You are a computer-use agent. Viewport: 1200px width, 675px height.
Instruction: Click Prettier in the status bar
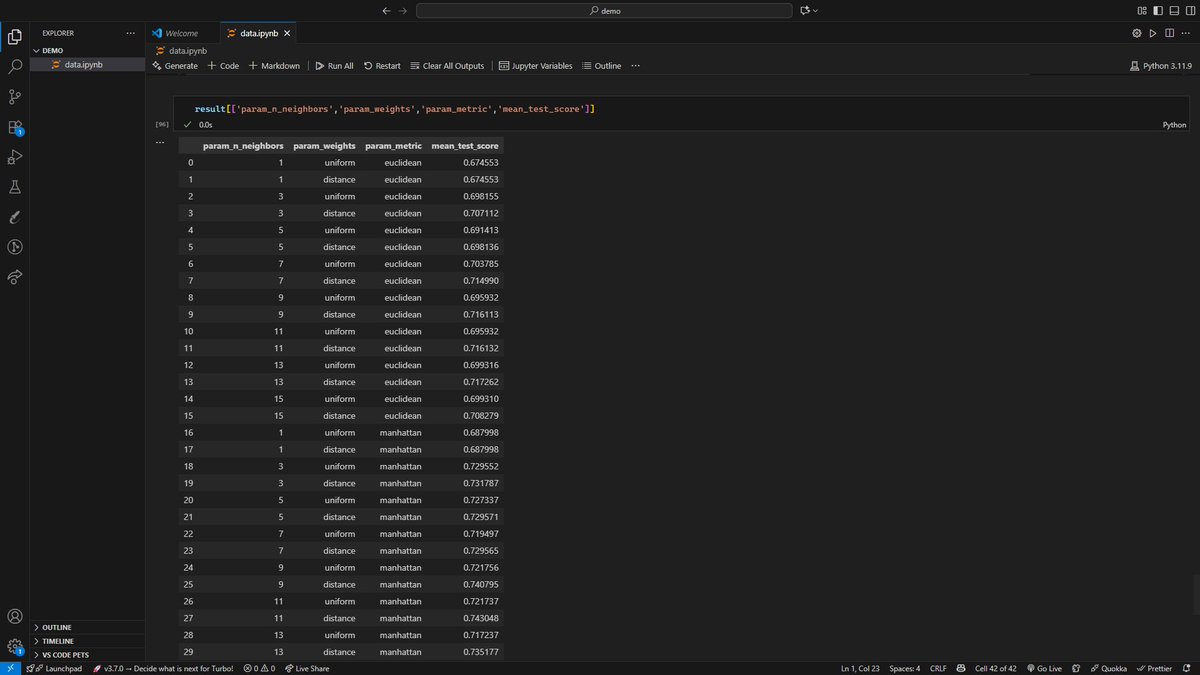pyautogui.click(x=1154, y=668)
